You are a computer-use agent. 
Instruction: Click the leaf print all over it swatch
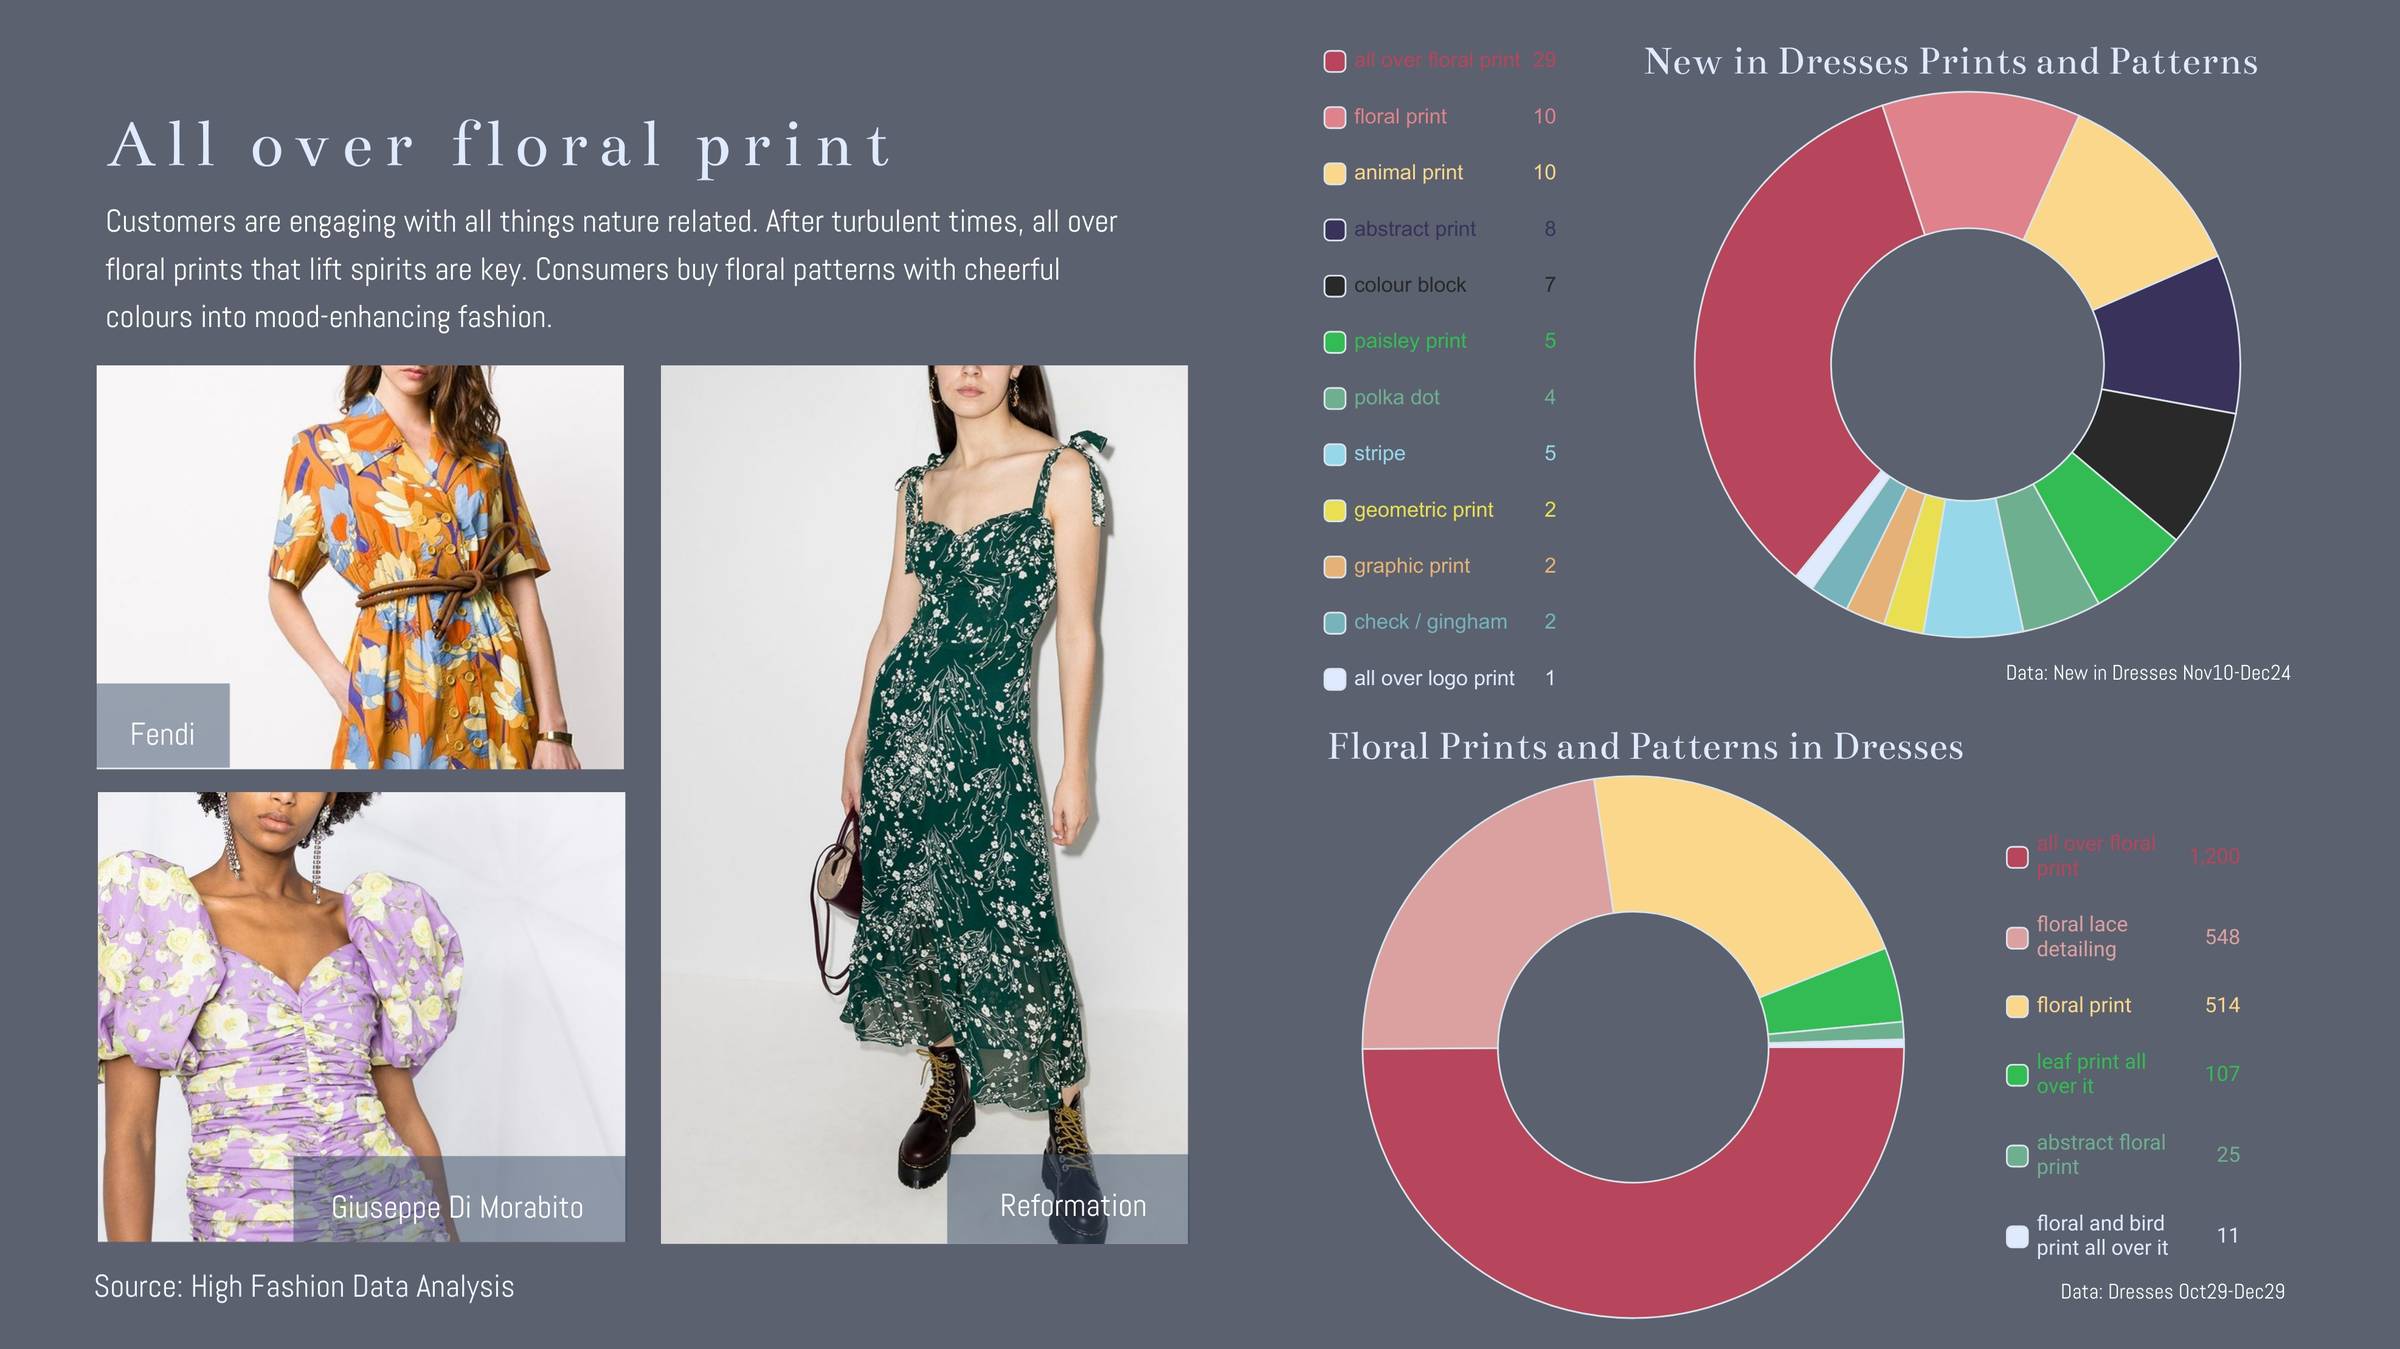[2017, 1074]
